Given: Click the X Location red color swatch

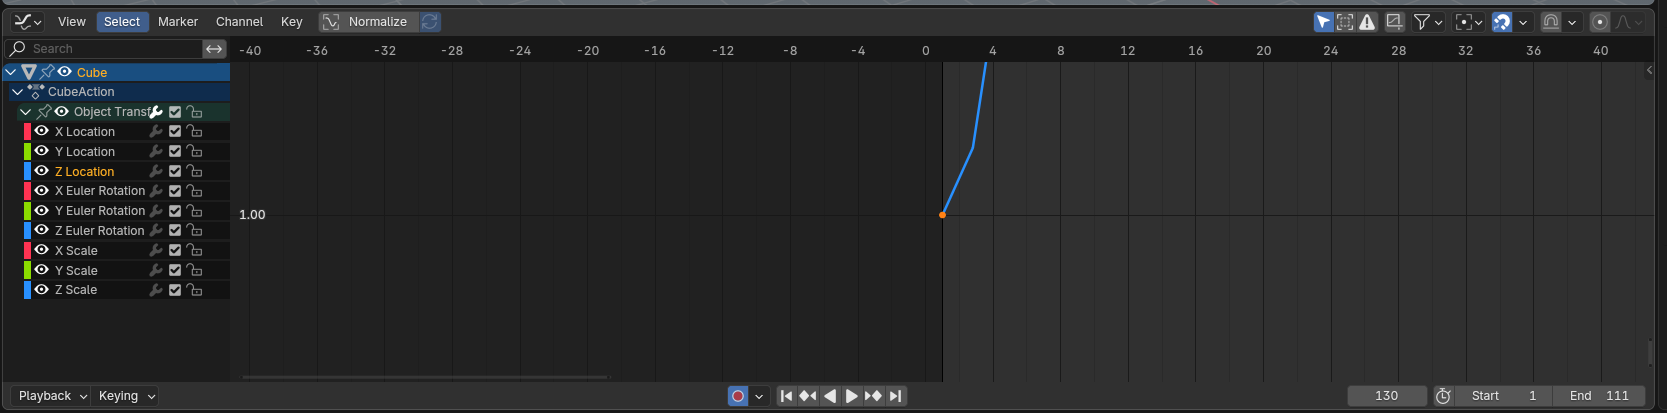Looking at the screenshot, I should [x=27, y=131].
